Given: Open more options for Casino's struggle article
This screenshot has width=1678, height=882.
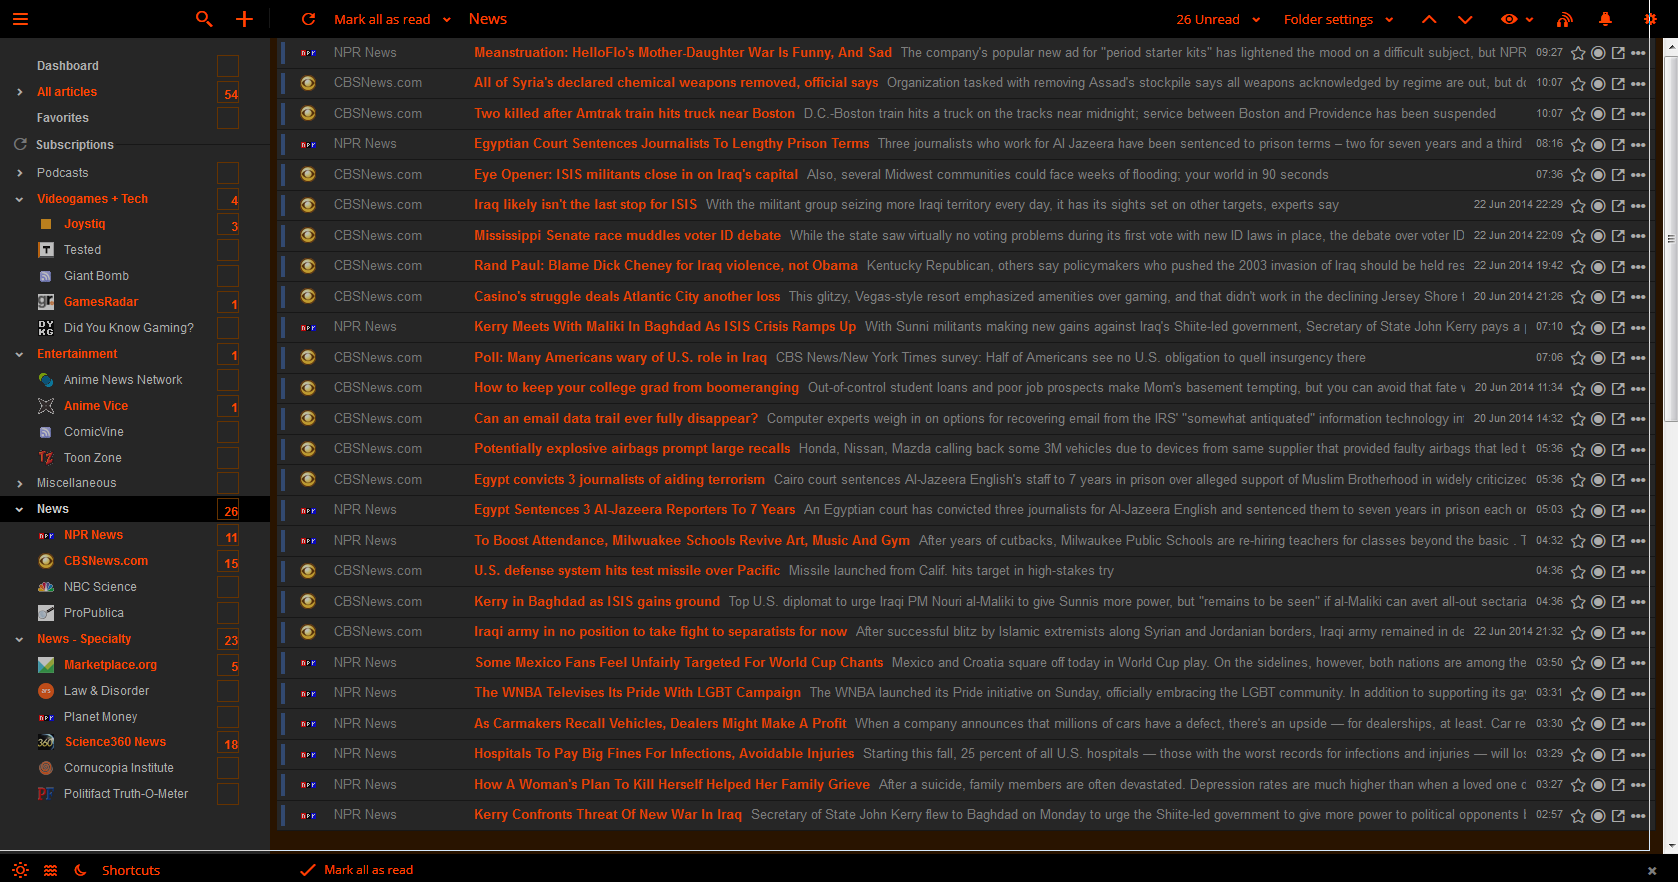Looking at the screenshot, I should coord(1638,297).
